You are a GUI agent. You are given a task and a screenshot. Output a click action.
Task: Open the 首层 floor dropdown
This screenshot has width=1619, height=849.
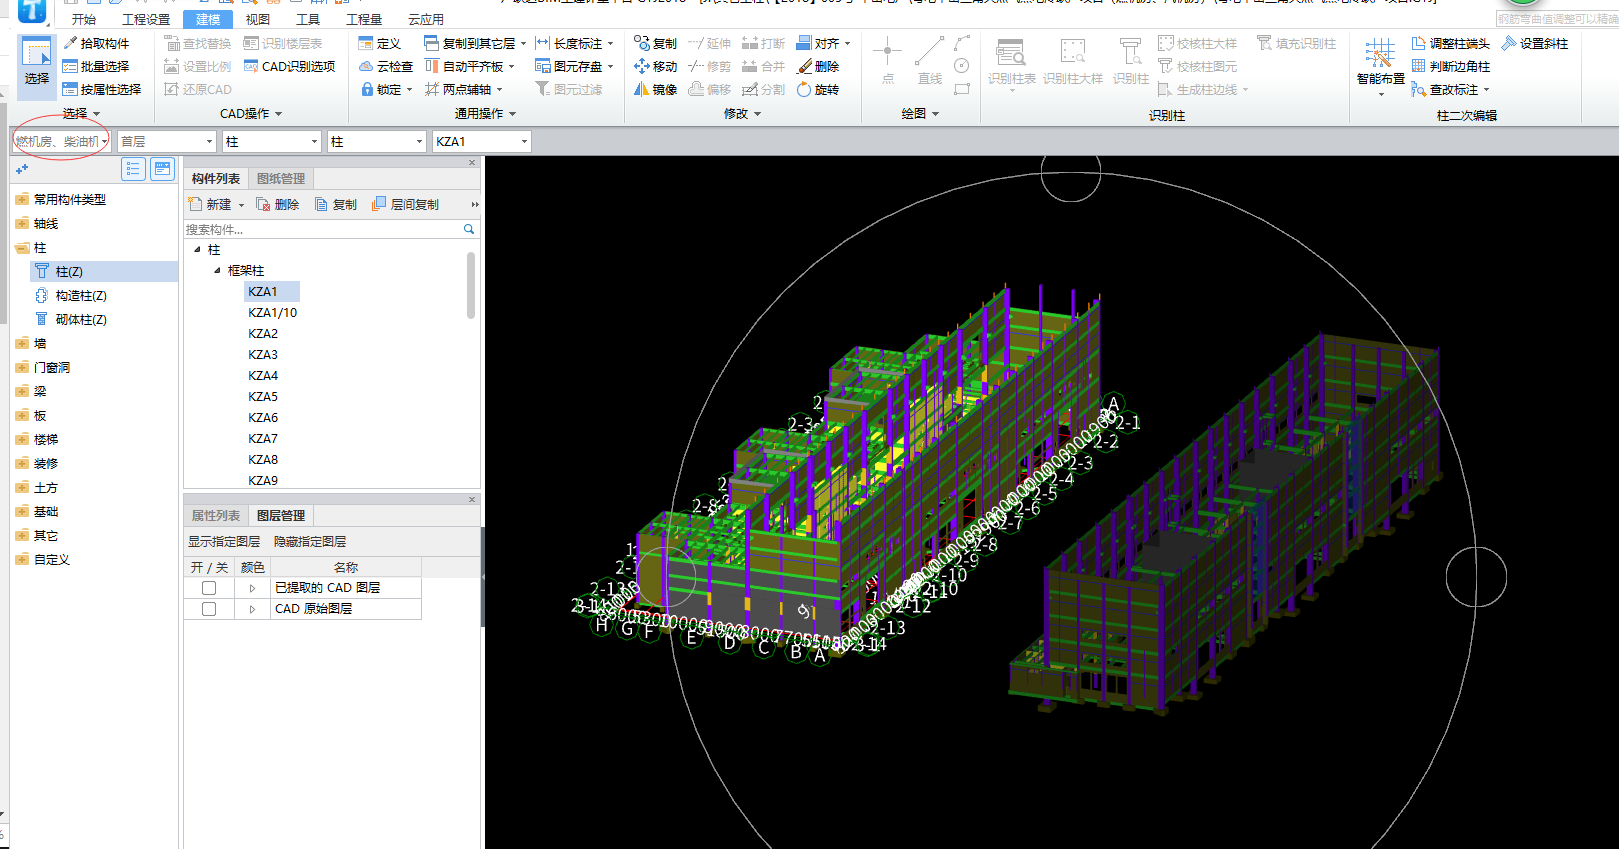tap(166, 142)
